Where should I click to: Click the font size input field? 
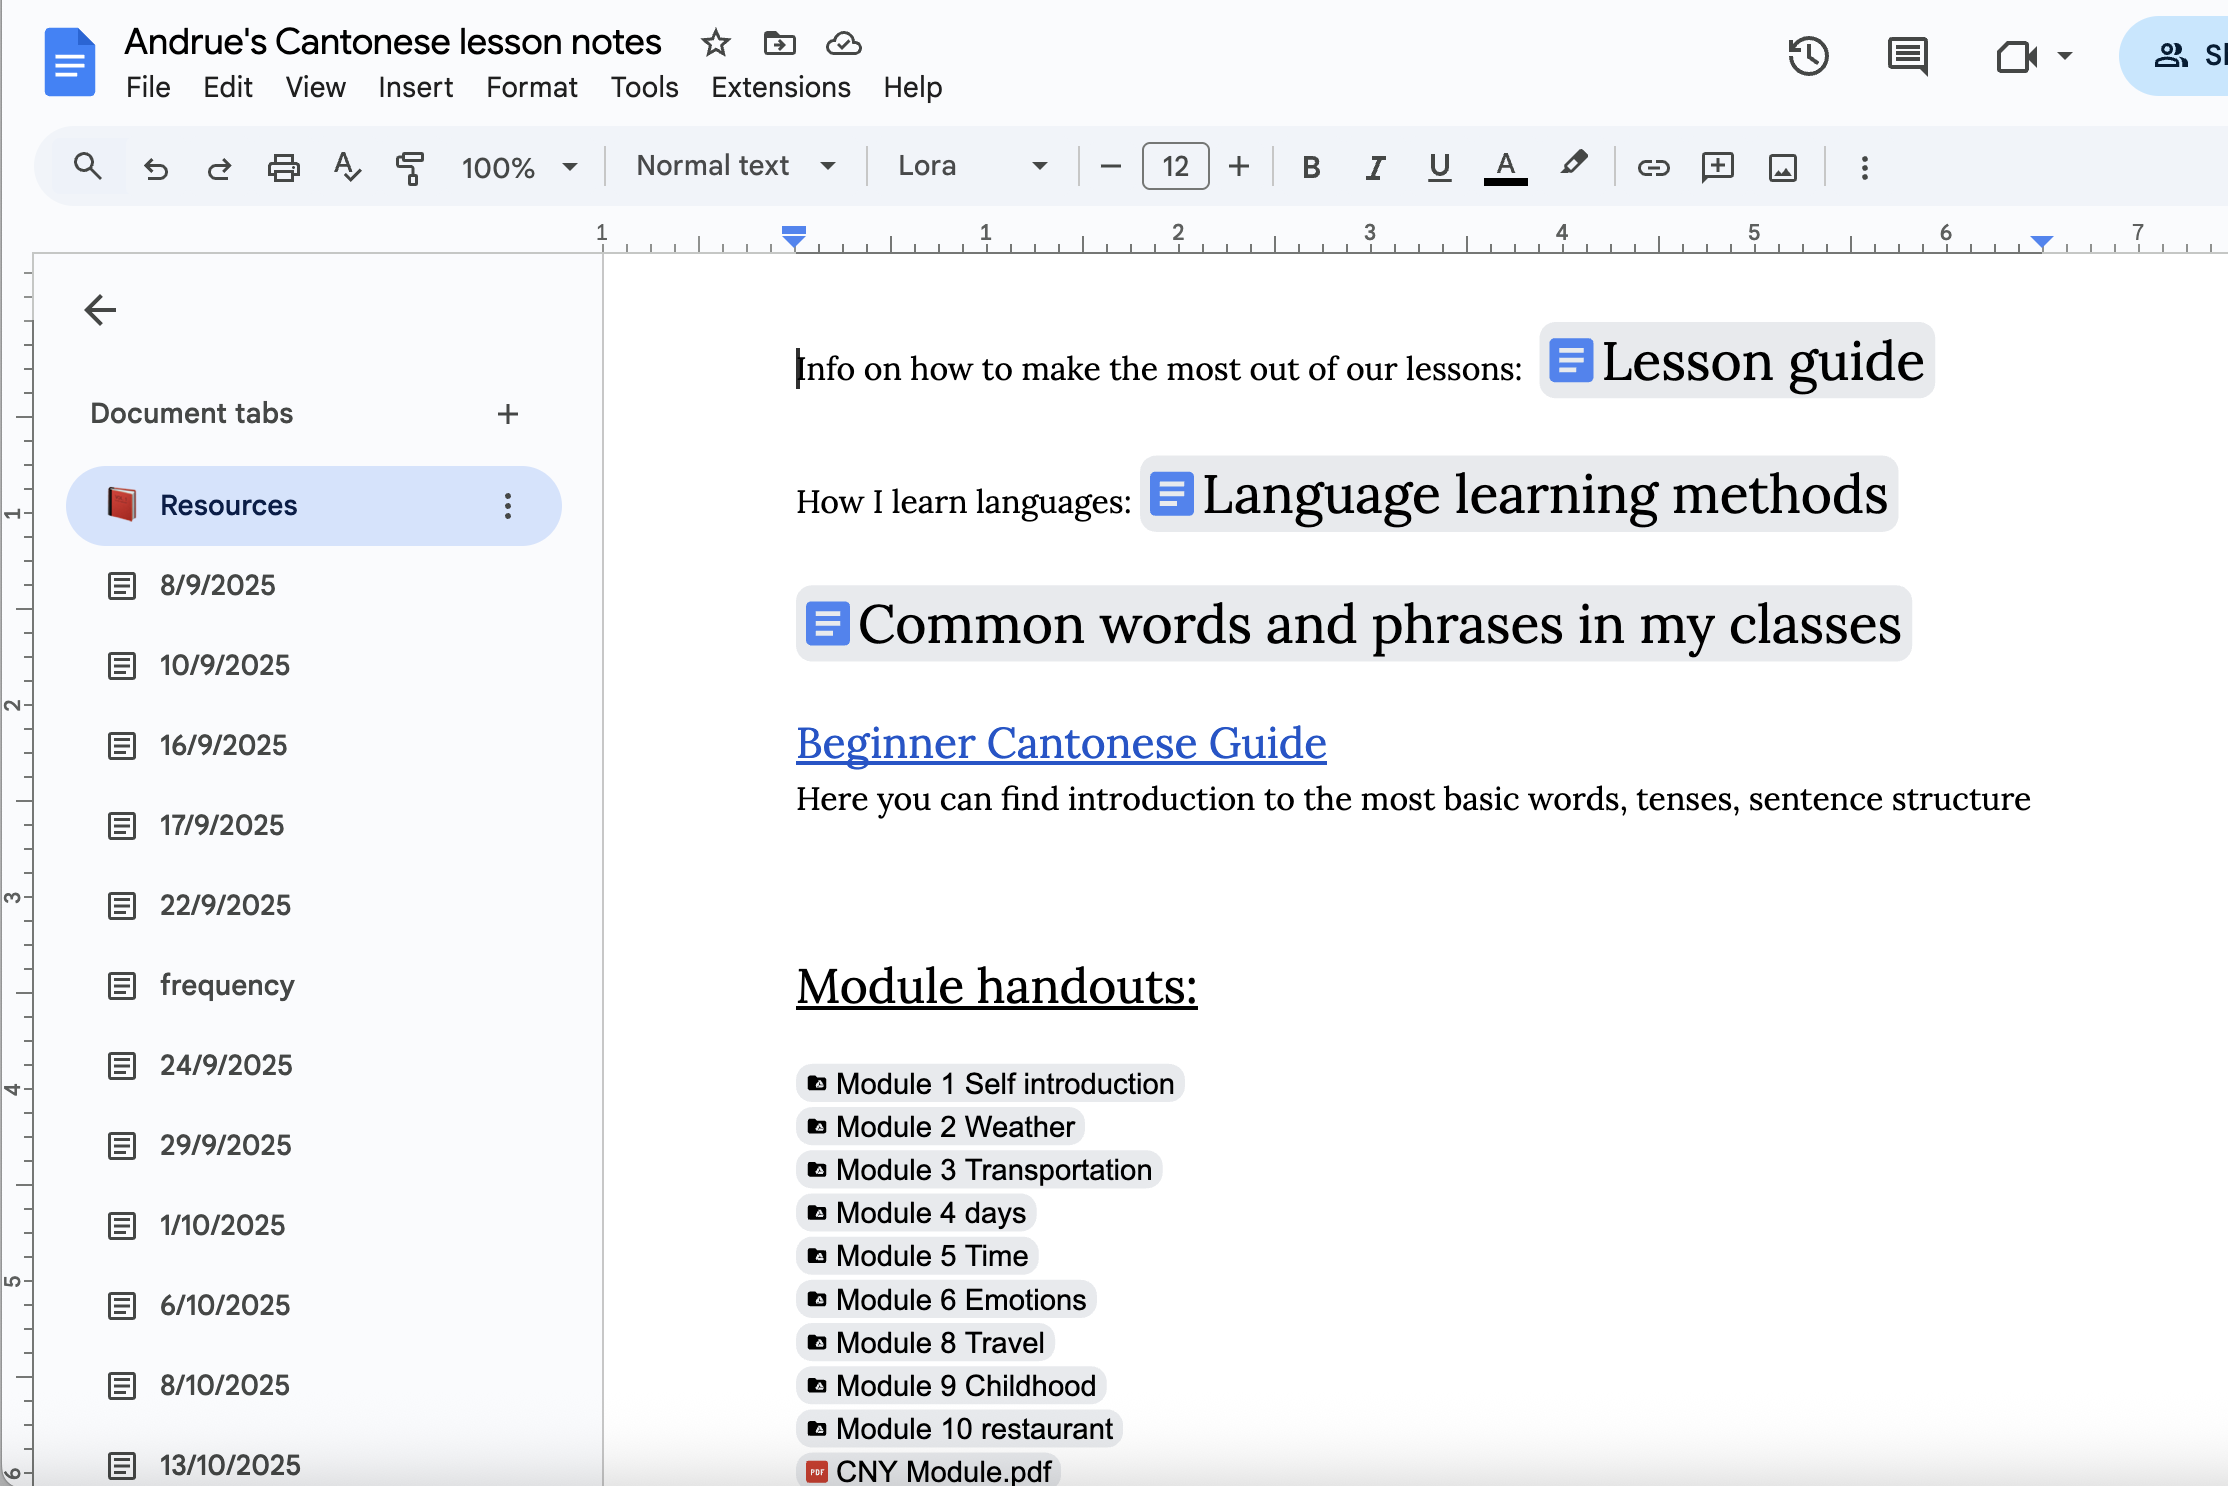click(x=1175, y=166)
